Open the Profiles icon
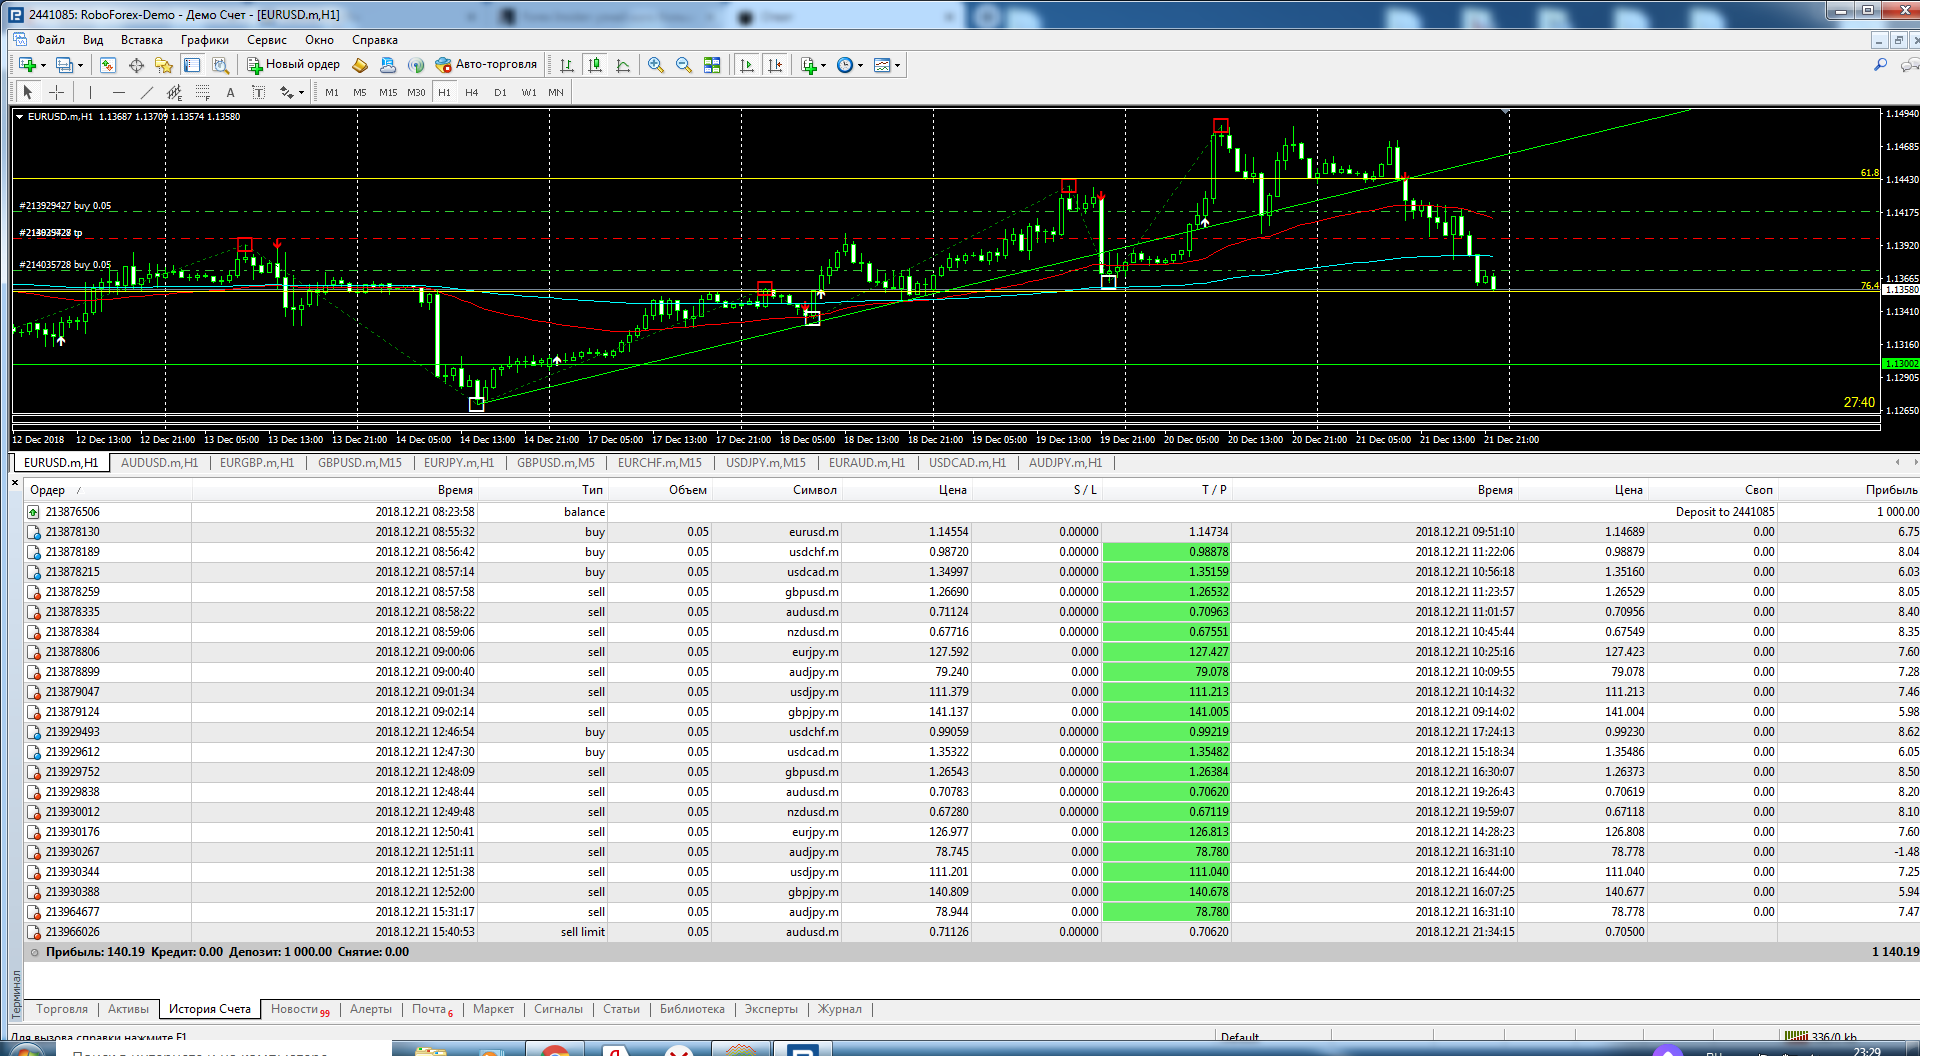 (x=64, y=65)
